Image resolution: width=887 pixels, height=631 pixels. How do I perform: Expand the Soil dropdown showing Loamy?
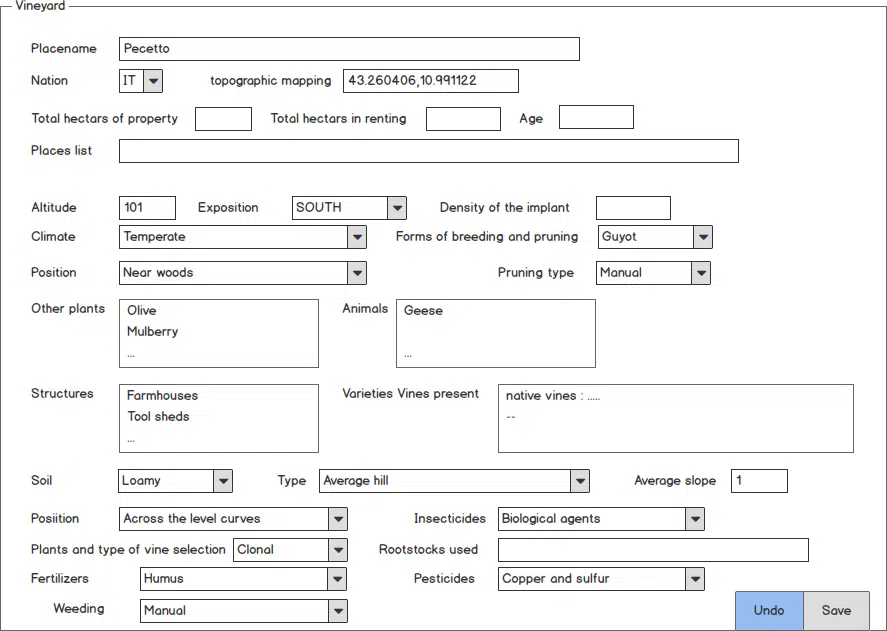tap(175, 481)
